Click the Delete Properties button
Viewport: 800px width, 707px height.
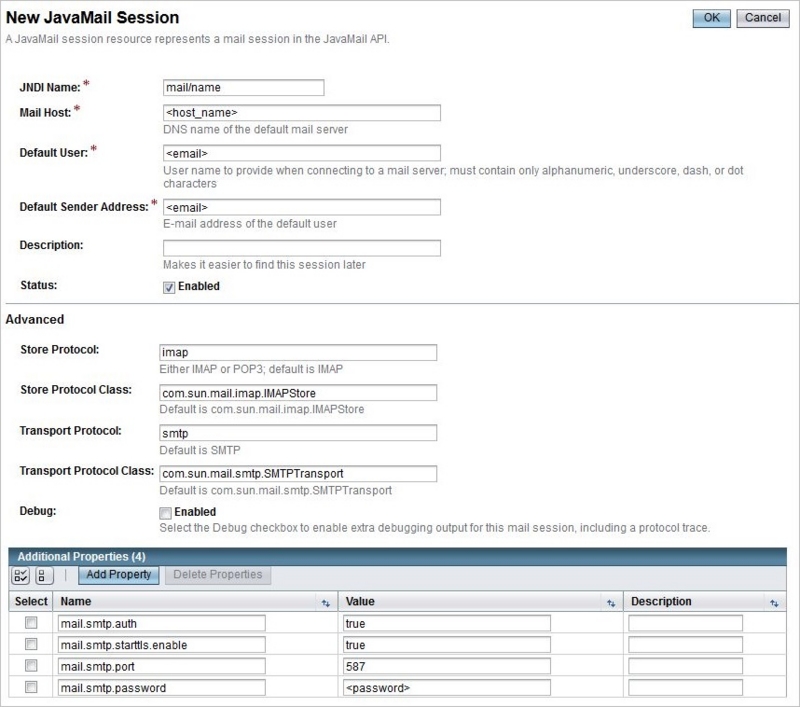point(218,575)
